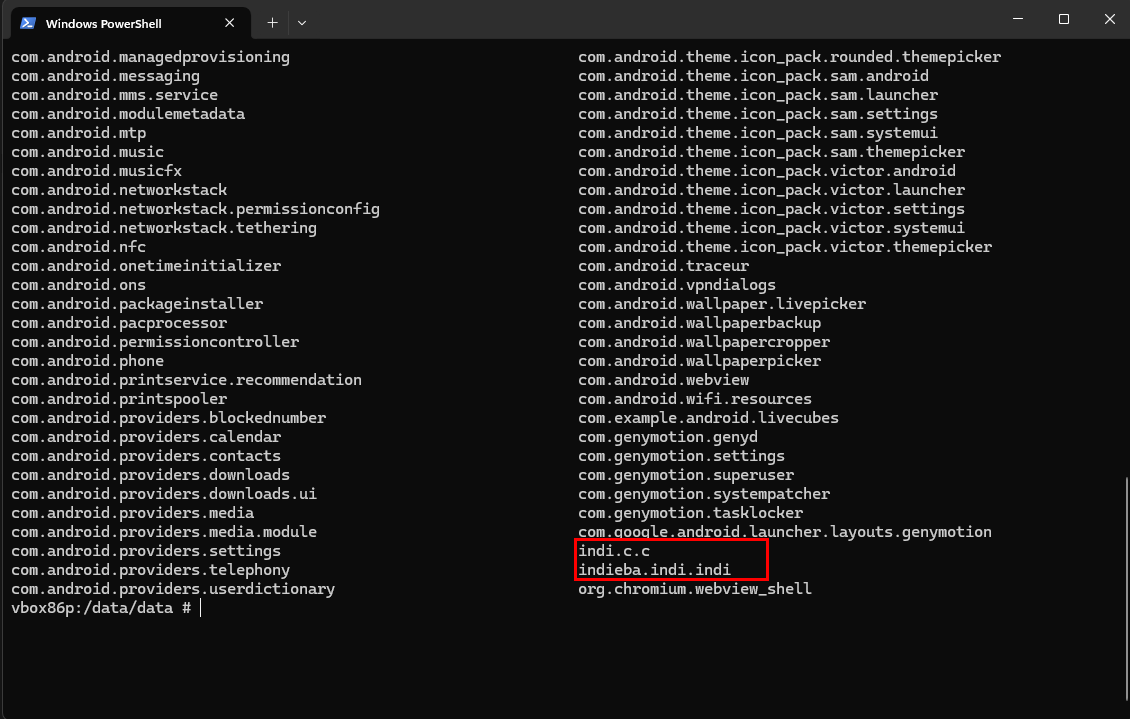Click the text com.android.networkstack.tethering
The height and width of the screenshot is (719, 1130).
164,228
